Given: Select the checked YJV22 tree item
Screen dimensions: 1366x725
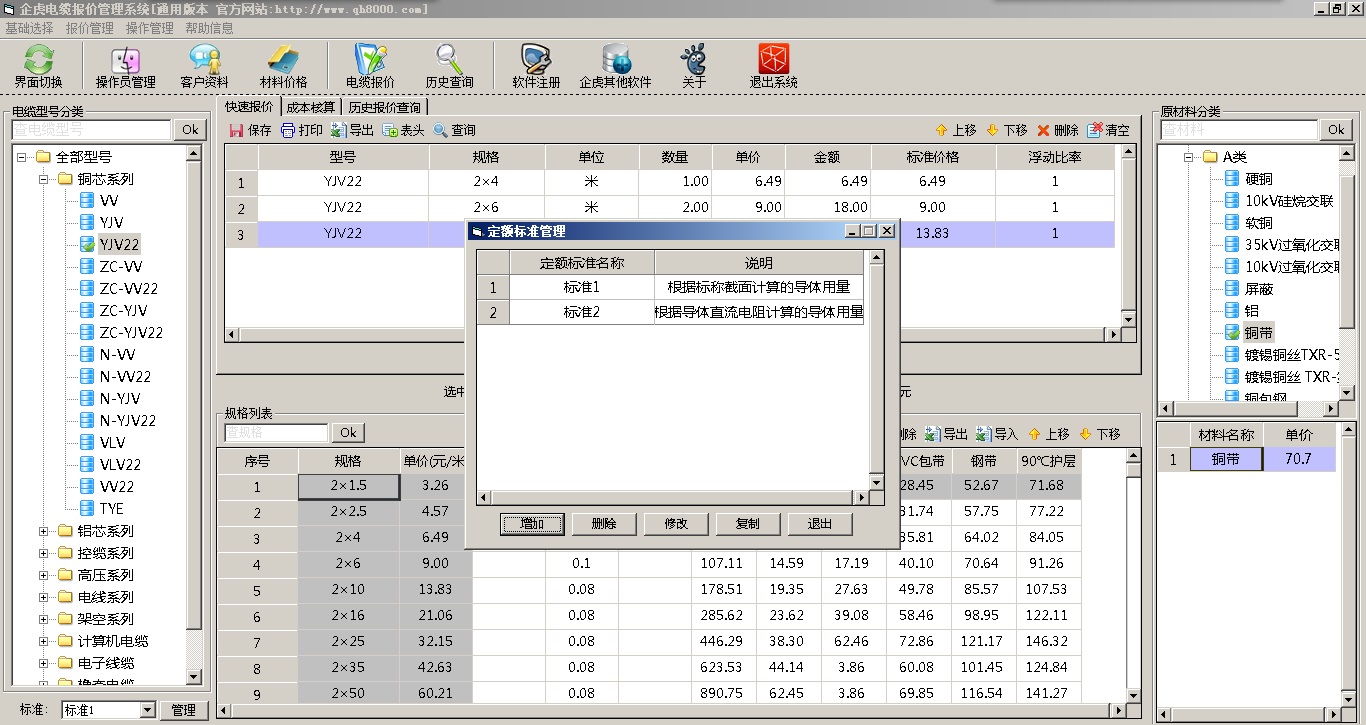Looking at the screenshot, I should [x=119, y=244].
